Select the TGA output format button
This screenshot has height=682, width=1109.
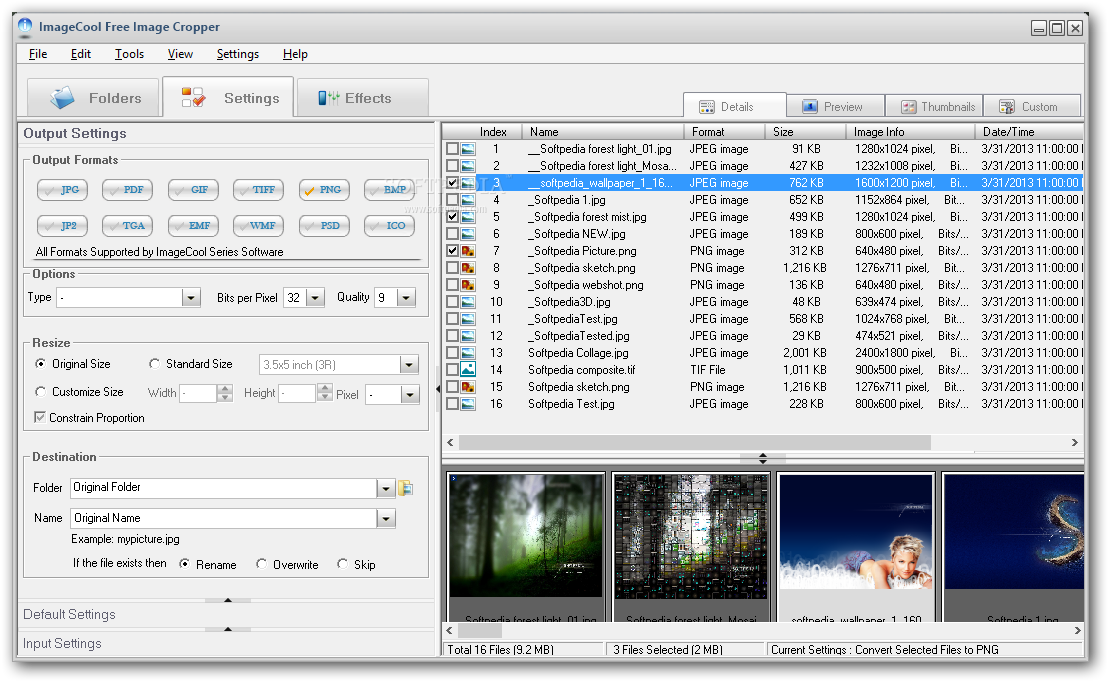point(127,226)
